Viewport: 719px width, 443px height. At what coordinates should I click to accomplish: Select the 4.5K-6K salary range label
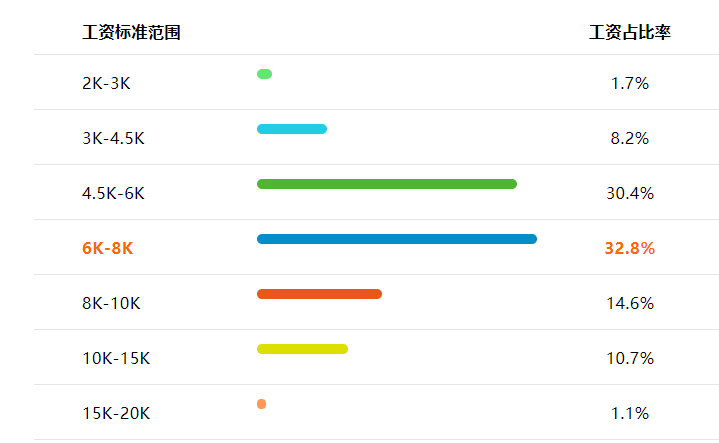coord(113,194)
